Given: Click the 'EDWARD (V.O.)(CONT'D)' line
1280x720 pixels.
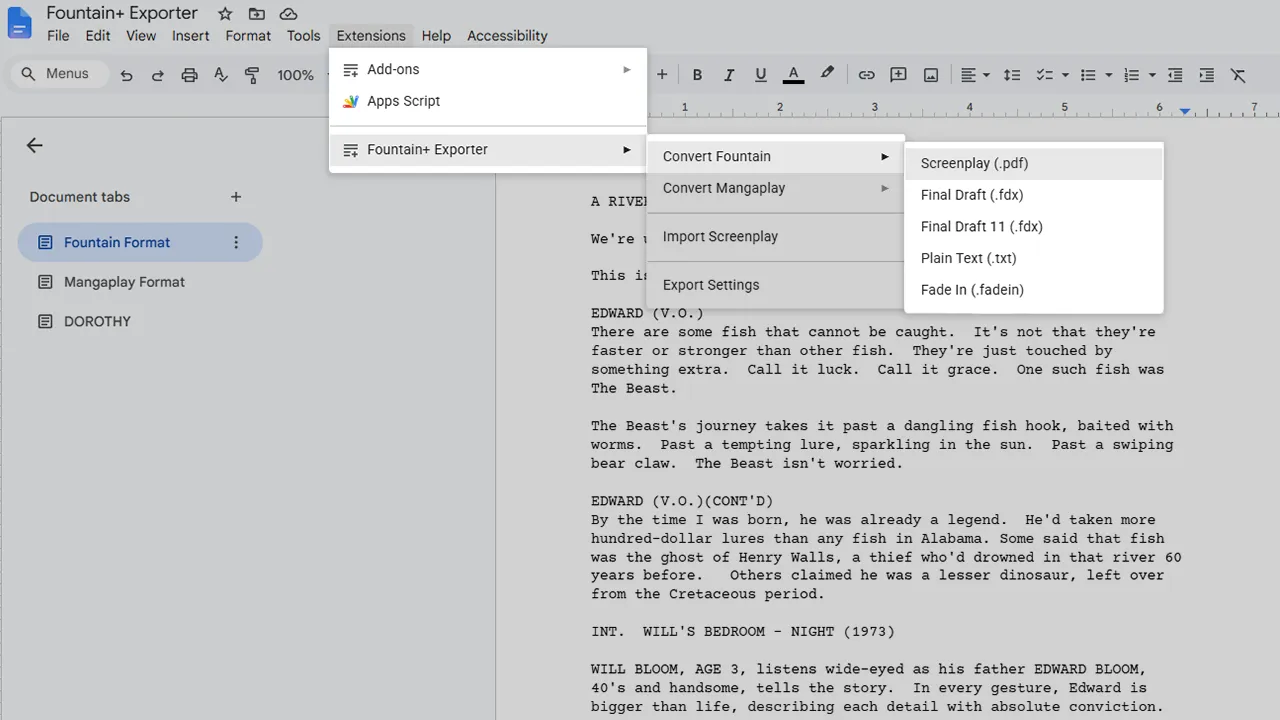Looking at the screenshot, I should (x=682, y=501).
